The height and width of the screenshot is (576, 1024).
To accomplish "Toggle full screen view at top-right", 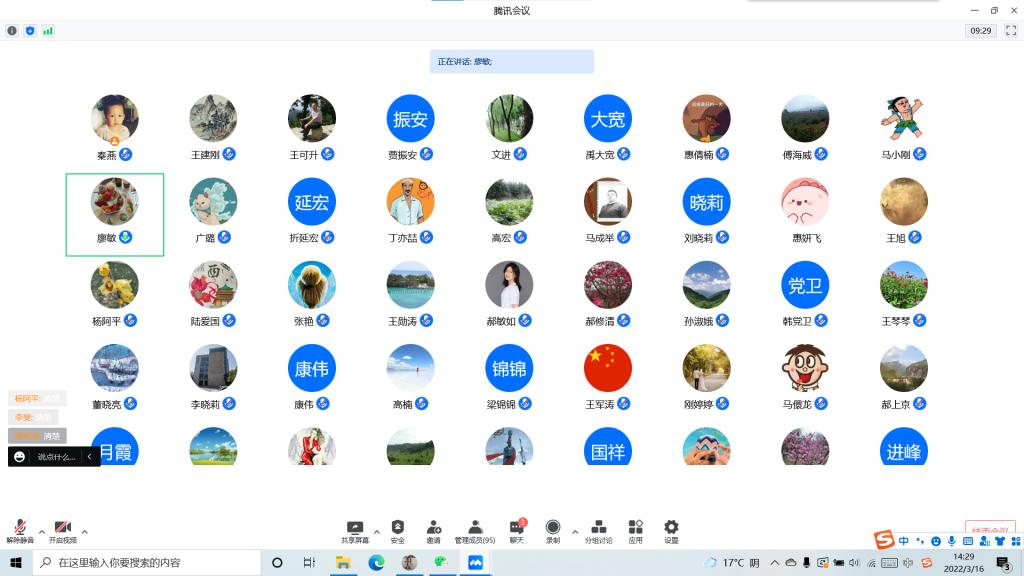I will 1010,31.
